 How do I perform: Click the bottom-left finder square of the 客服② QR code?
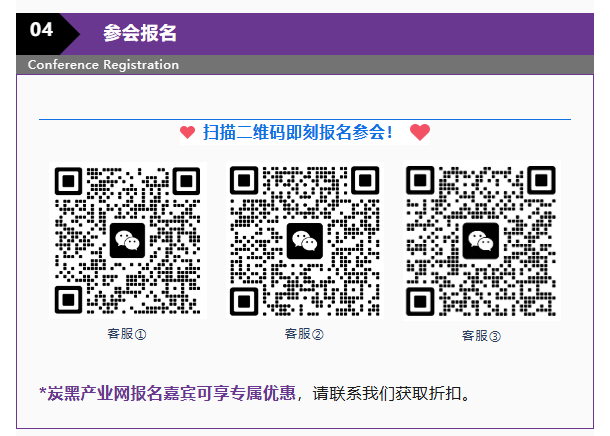point(245,300)
